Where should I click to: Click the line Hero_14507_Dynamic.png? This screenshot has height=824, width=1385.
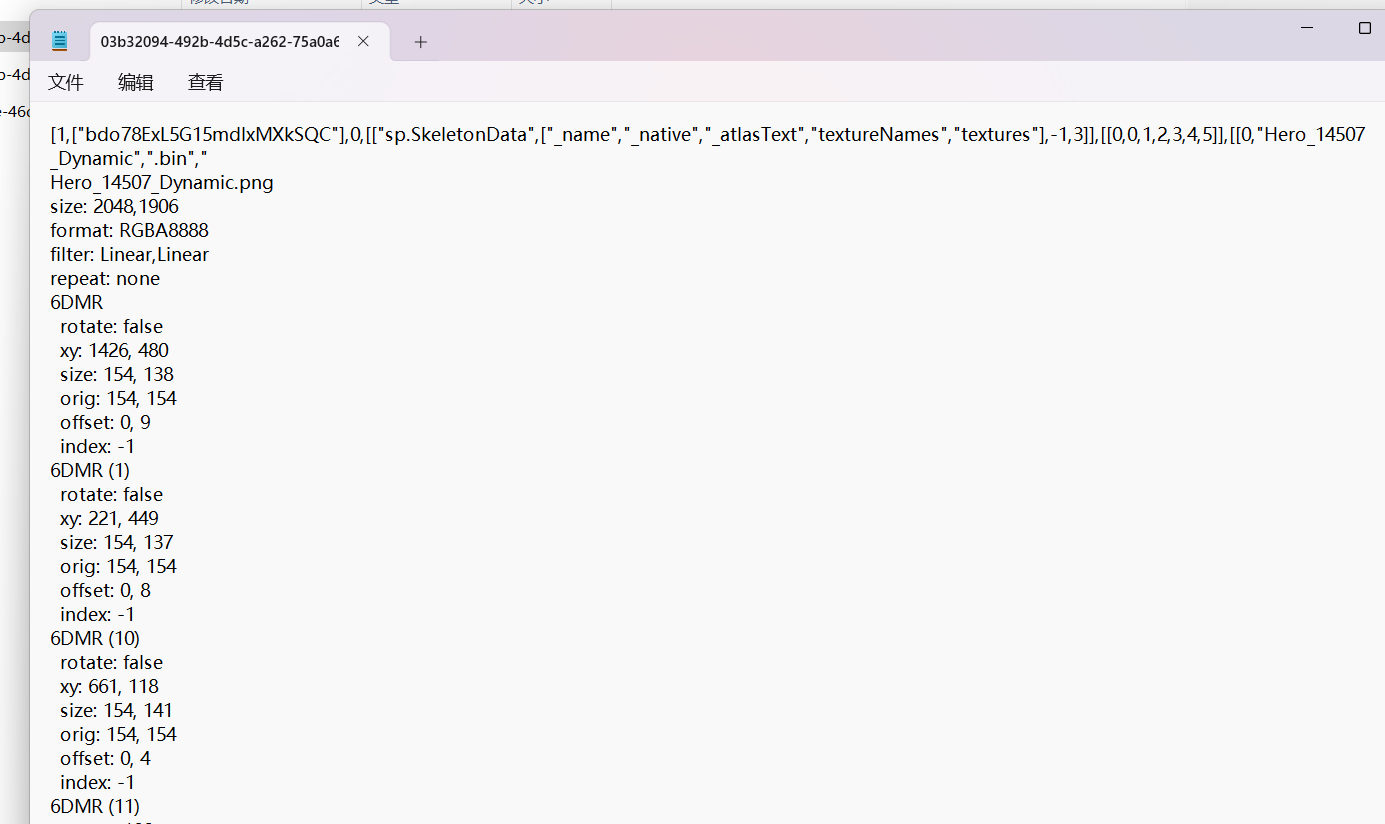(x=162, y=182)
